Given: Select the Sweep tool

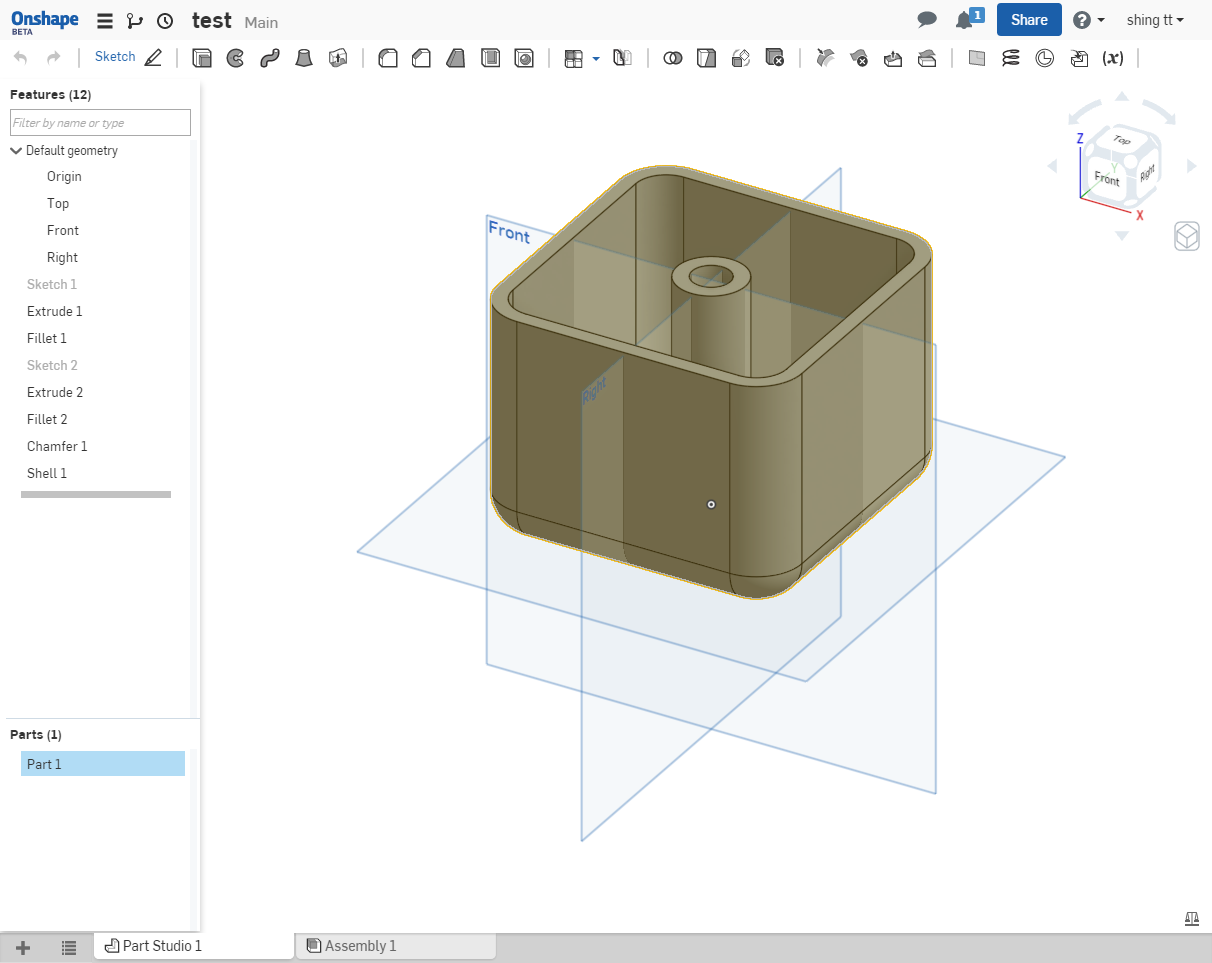Looking at the screenshot, I should [269, 58].
